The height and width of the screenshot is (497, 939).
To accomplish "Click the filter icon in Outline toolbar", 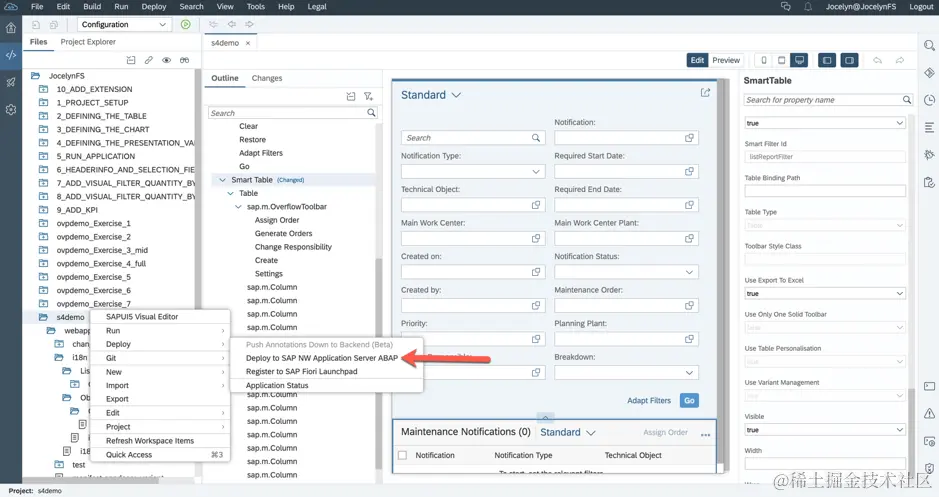I will pyautogui.click(x=368, y=96).
